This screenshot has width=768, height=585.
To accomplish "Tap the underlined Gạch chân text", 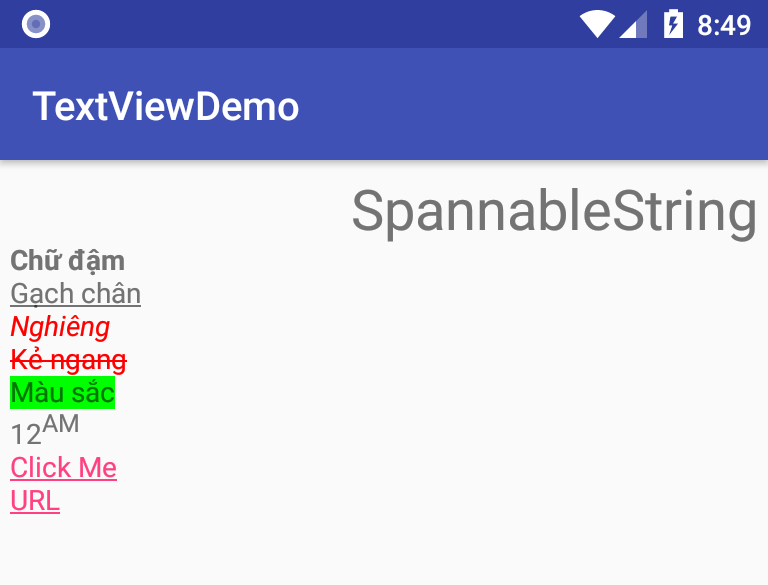I will [76, 294].
